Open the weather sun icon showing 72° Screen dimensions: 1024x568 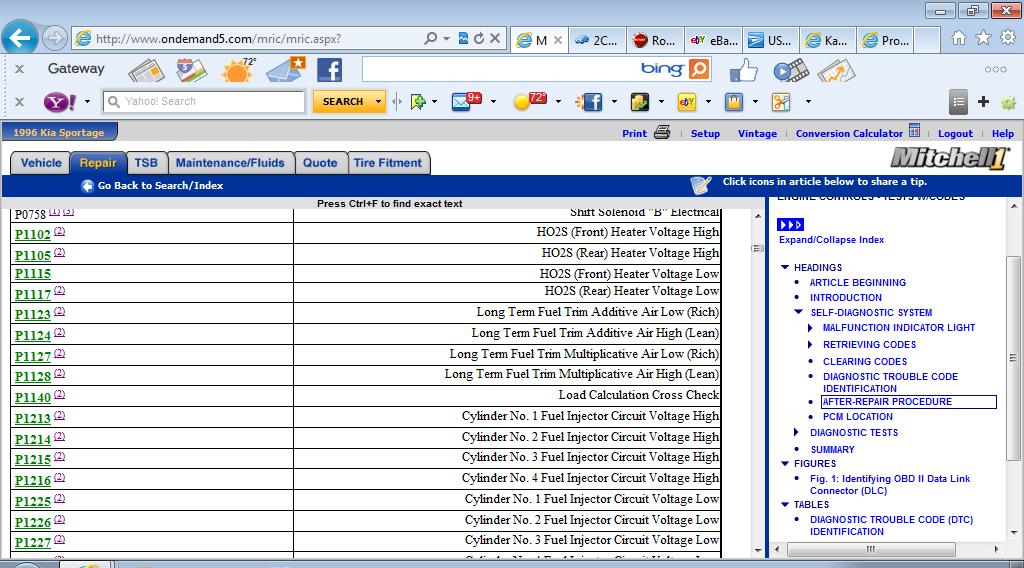coord(238,69)
